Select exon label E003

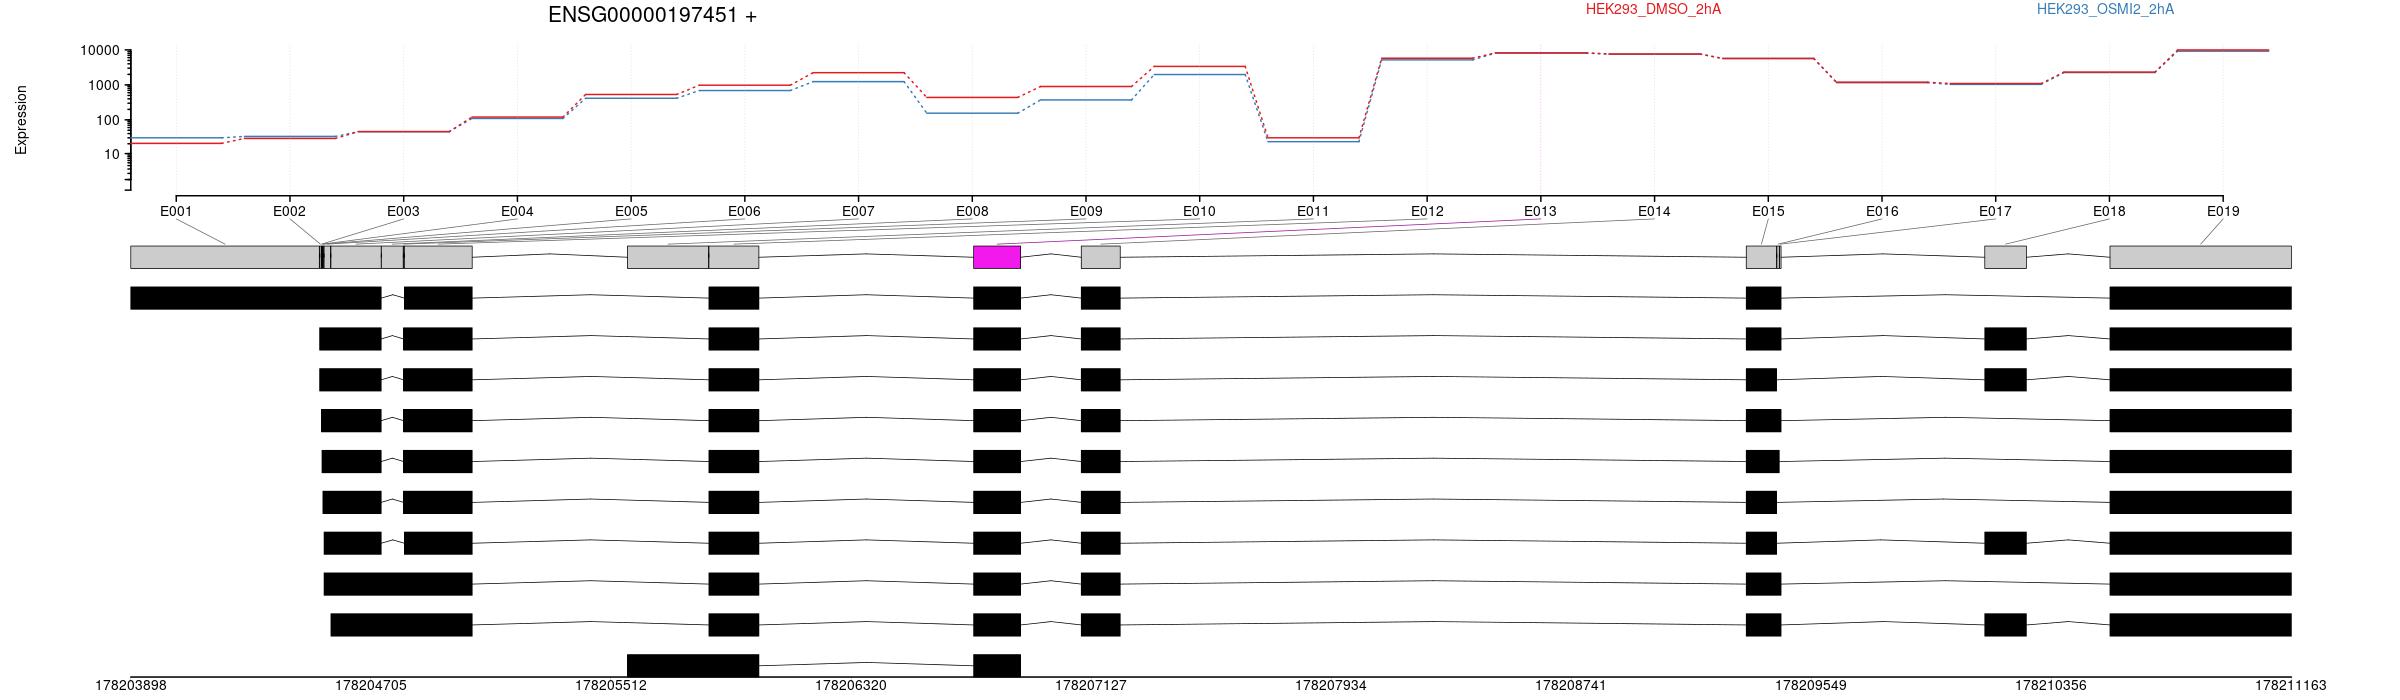pyautogui.click(x=403, y=211)
